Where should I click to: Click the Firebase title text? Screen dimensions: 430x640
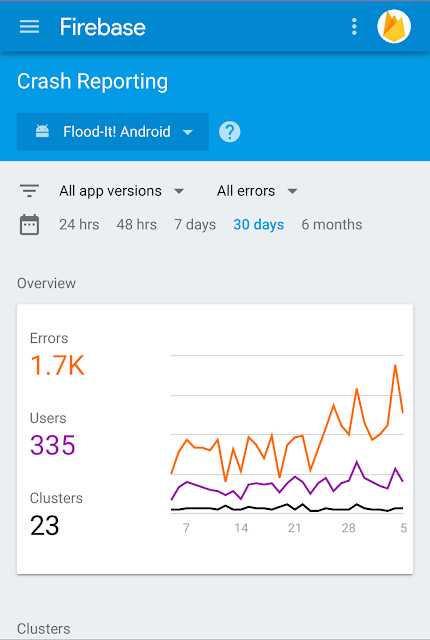point(102,27)
